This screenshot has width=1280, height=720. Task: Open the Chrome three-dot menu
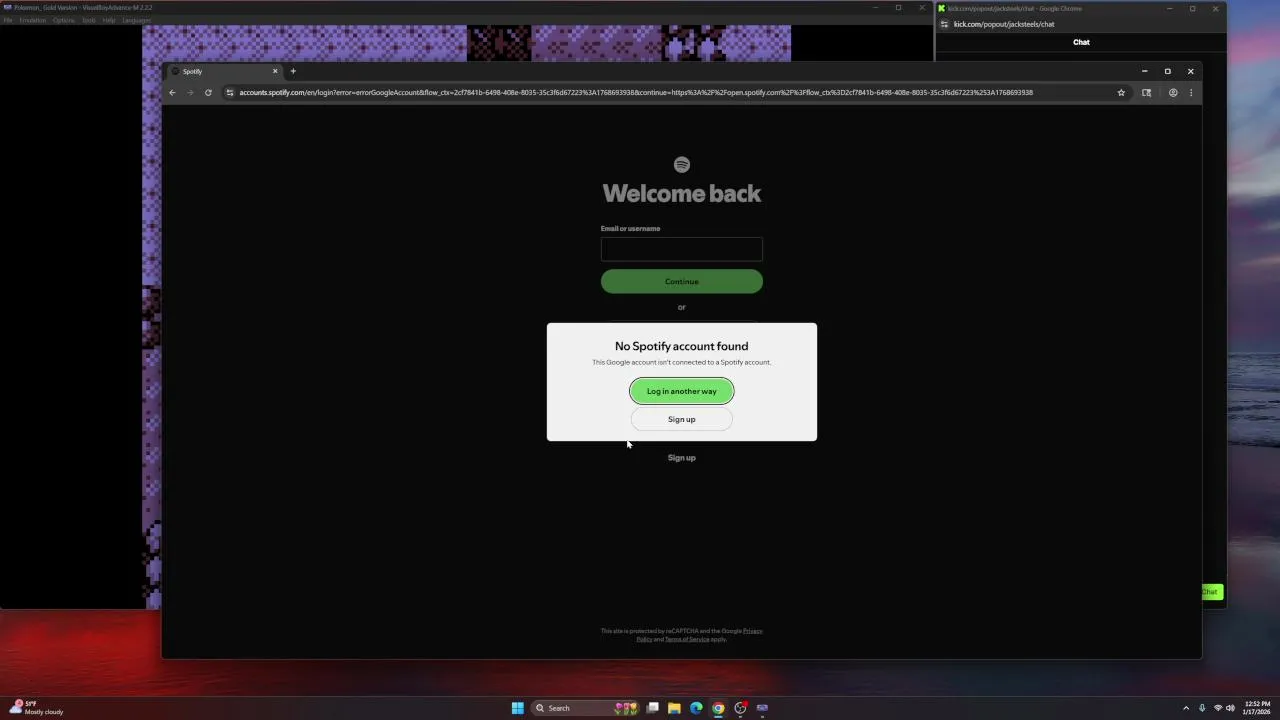[1190, 92]
